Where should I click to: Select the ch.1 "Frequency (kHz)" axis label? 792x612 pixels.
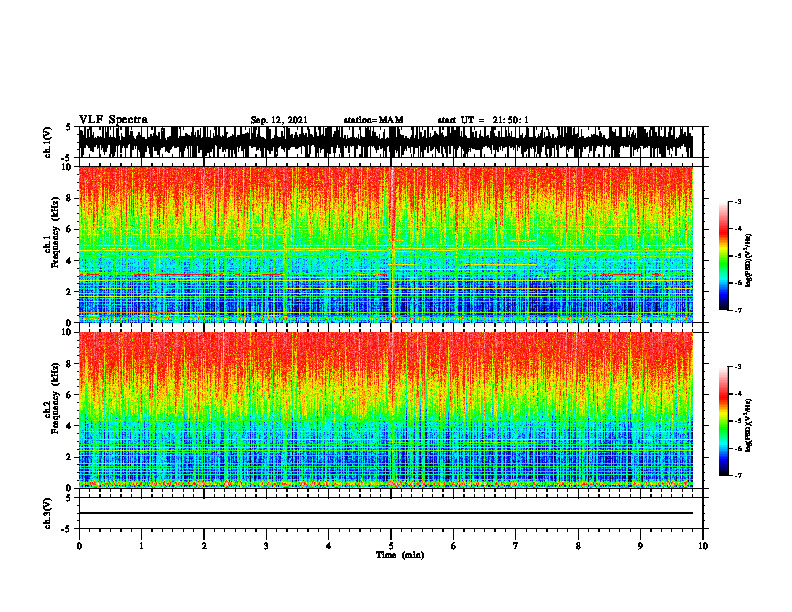[x=55, y=232]
